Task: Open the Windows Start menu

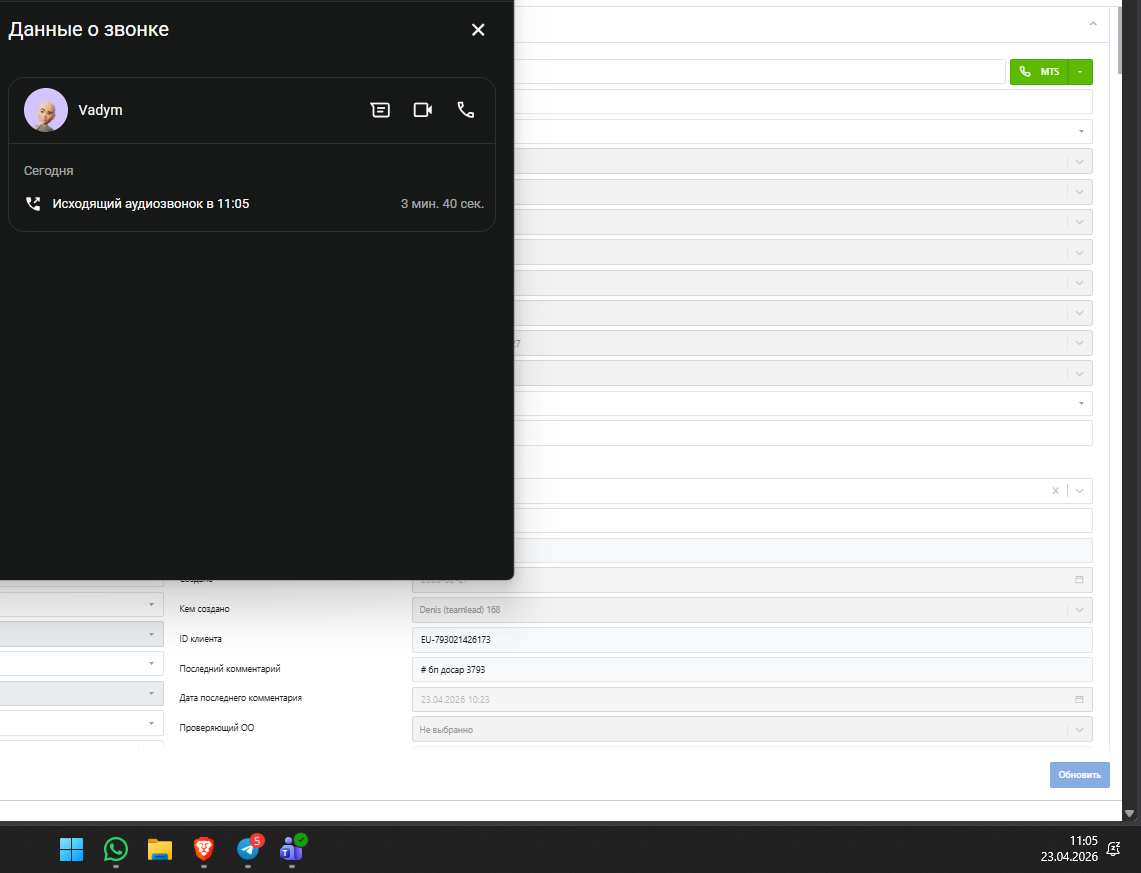Action: [71, 849]
